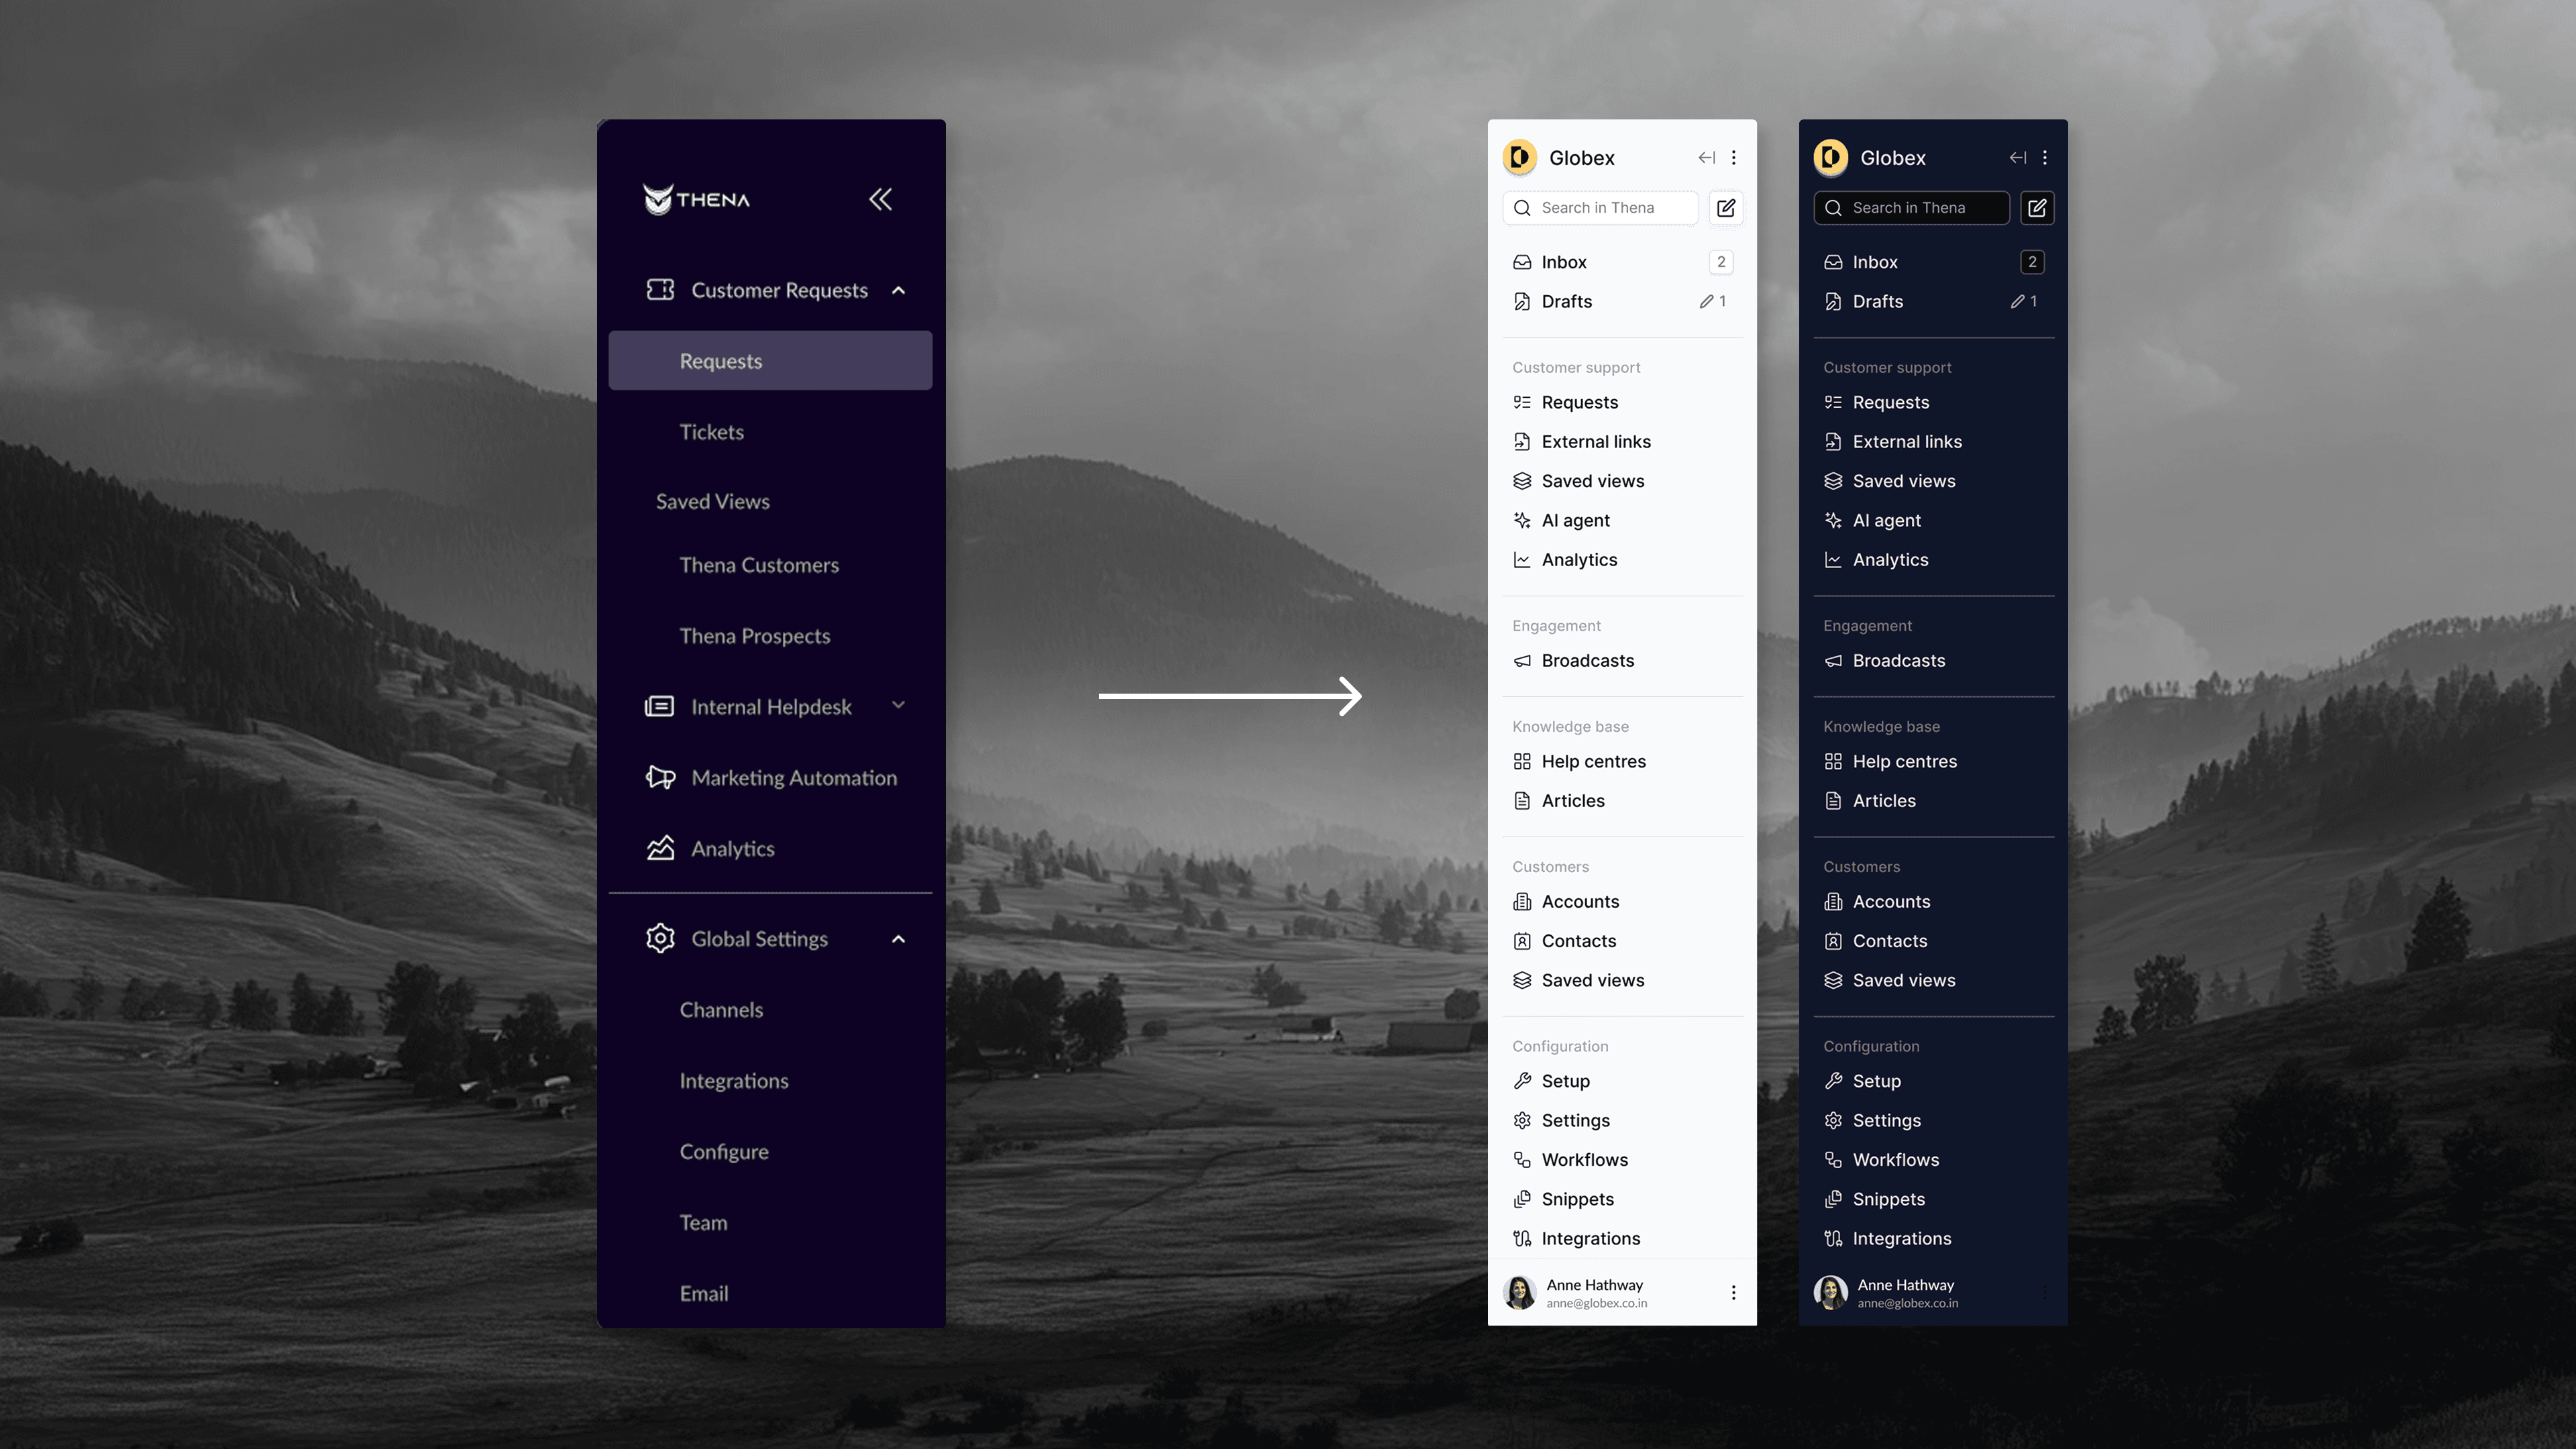The image size is (2576, 1449).
Task: Click Inbox badge count in dark sidebar
Action: (2032, 262)
